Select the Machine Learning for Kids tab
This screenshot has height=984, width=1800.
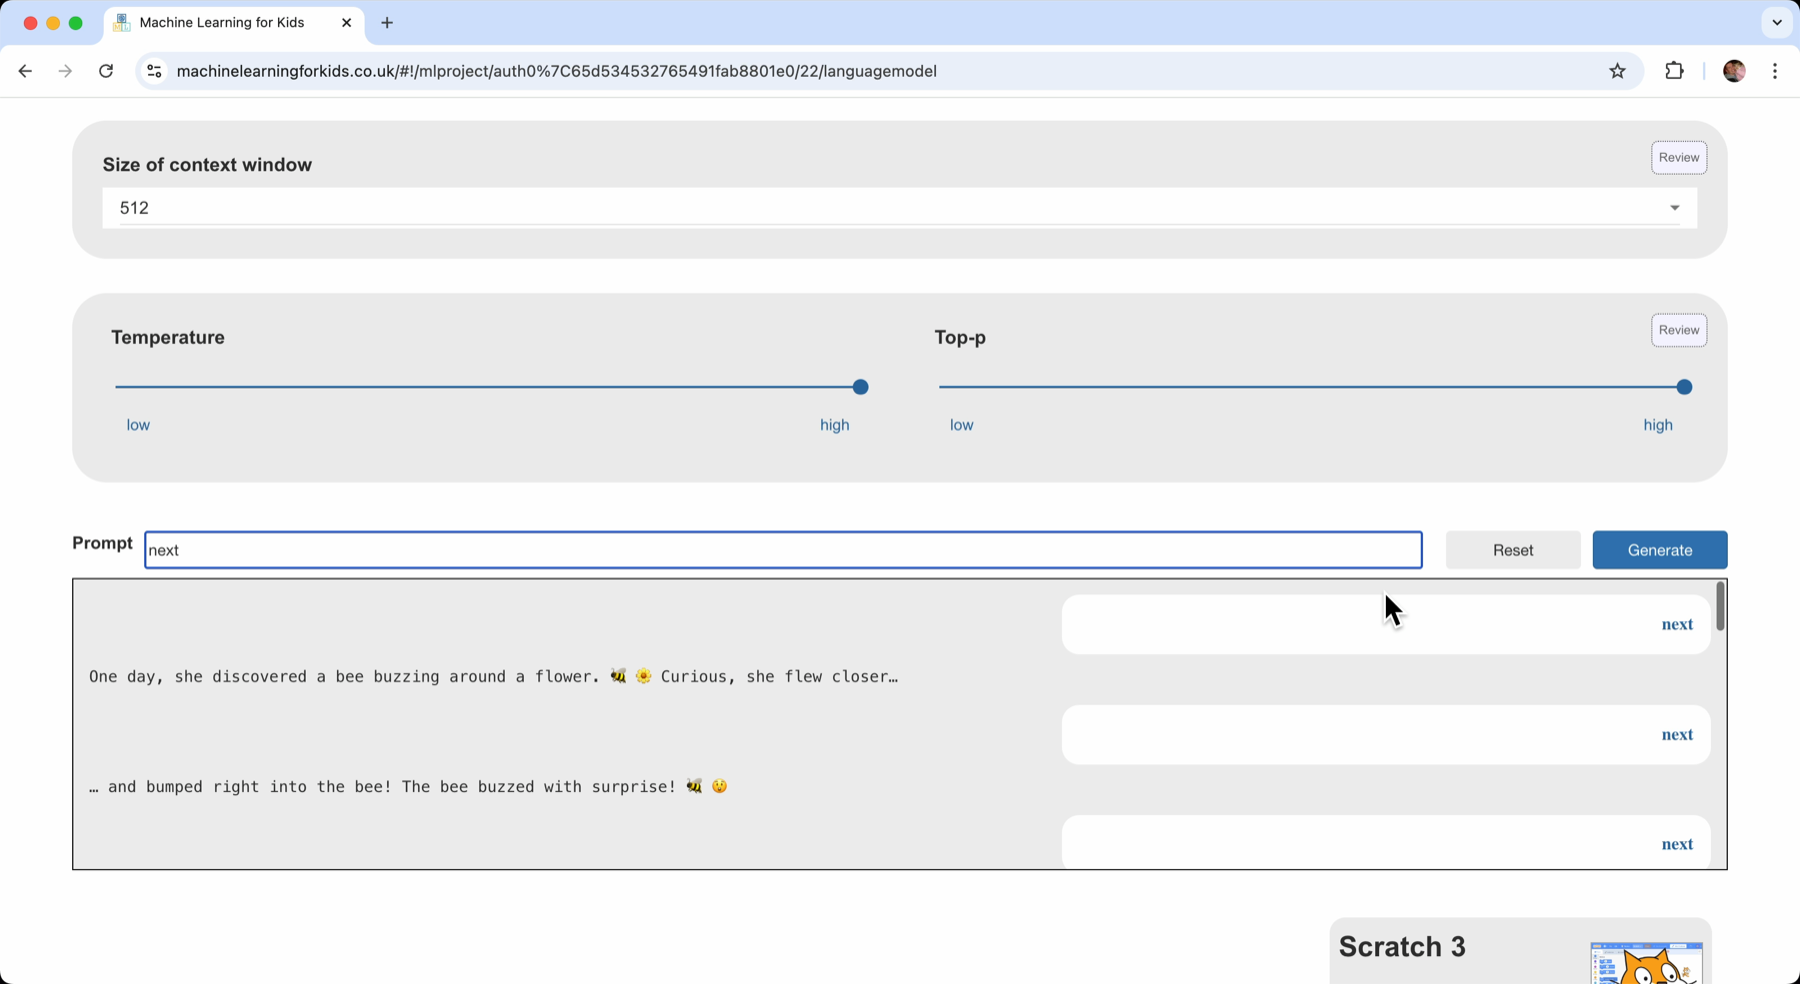222,22
